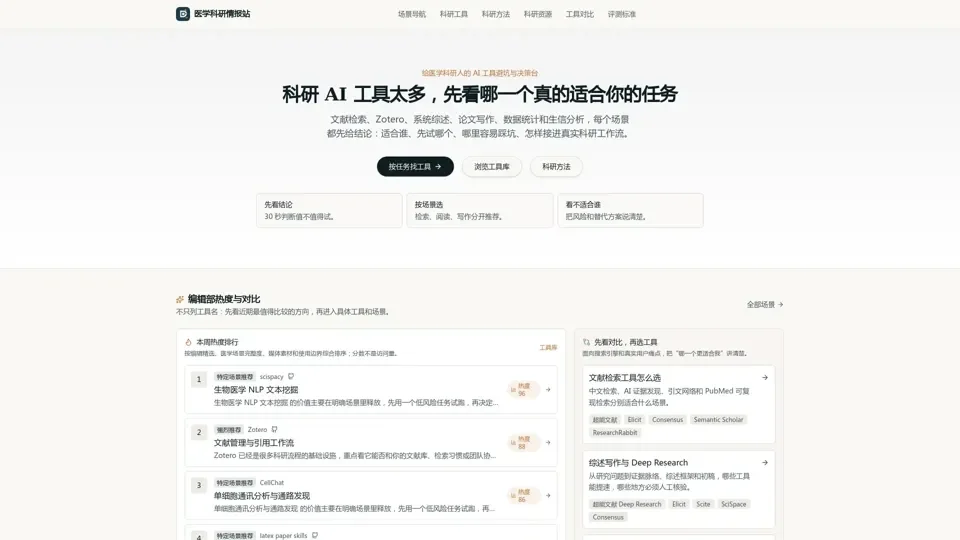Click the 超能文献 Deep Research tag
This screenshot has height=540, width=960.
point(627,504)
